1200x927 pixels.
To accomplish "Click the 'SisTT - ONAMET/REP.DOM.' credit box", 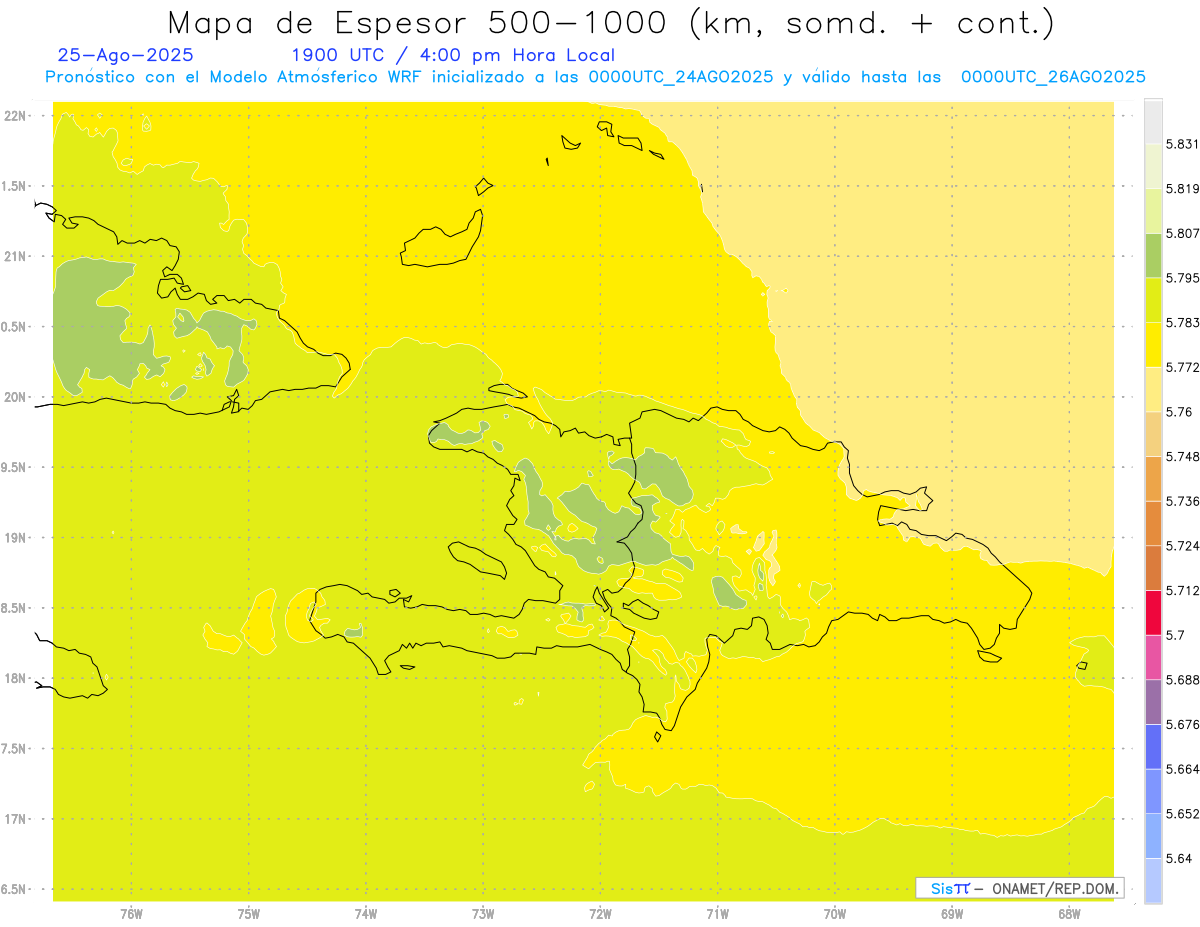I will tap(1020, 888).
